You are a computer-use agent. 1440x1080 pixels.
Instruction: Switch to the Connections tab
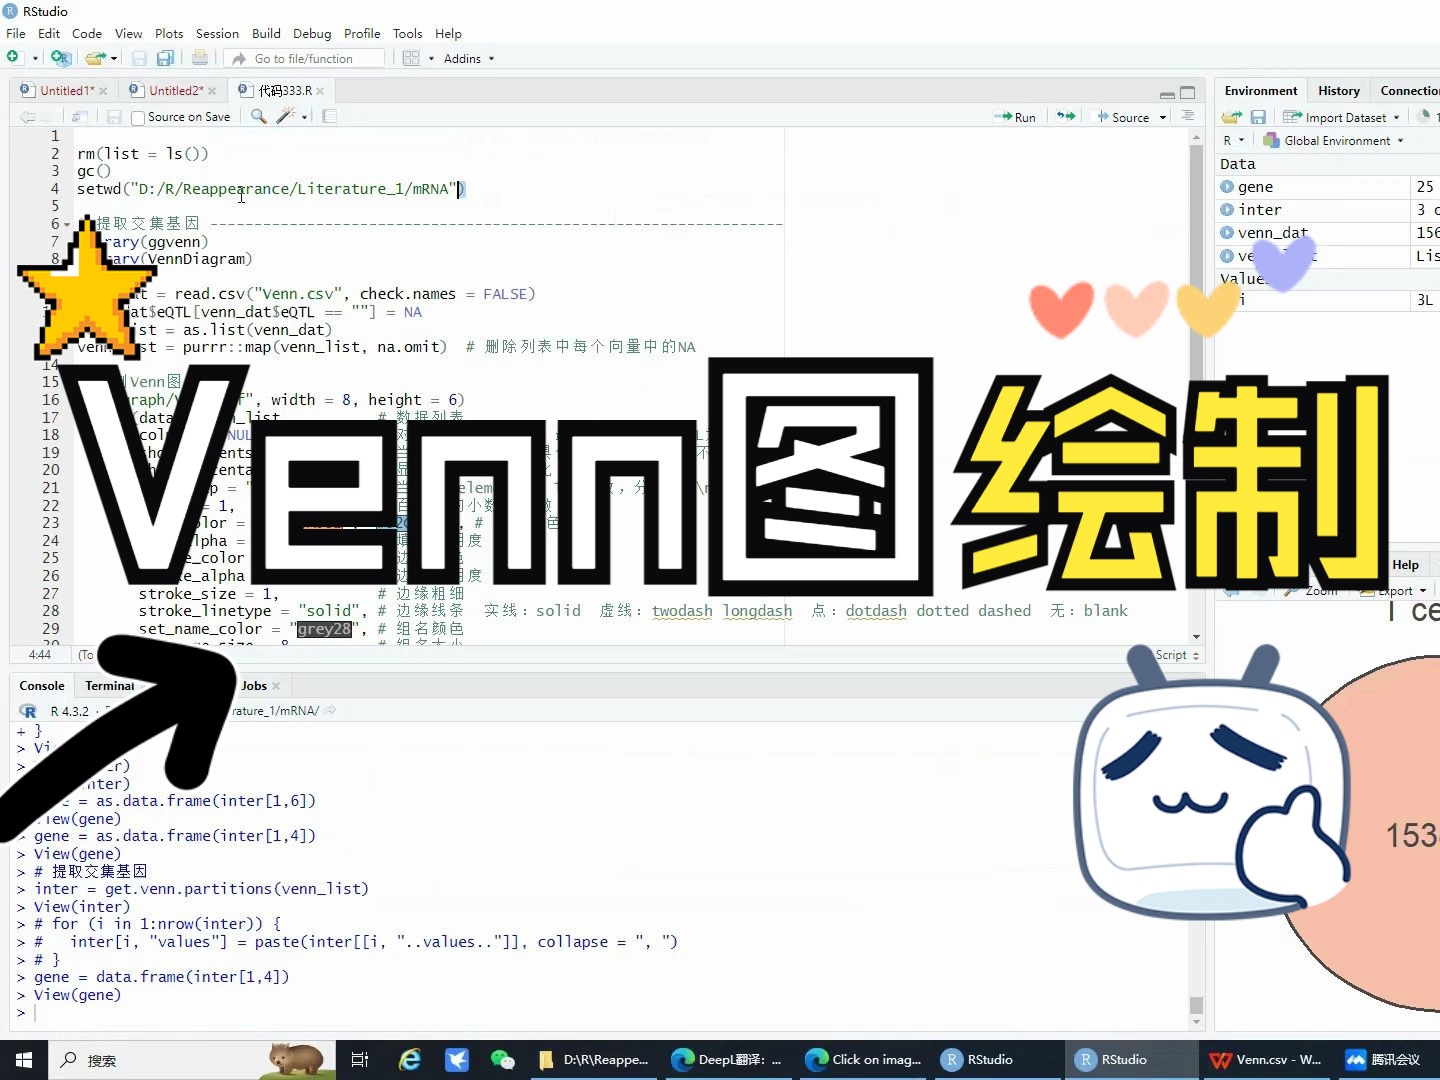tap(1410, 90)
